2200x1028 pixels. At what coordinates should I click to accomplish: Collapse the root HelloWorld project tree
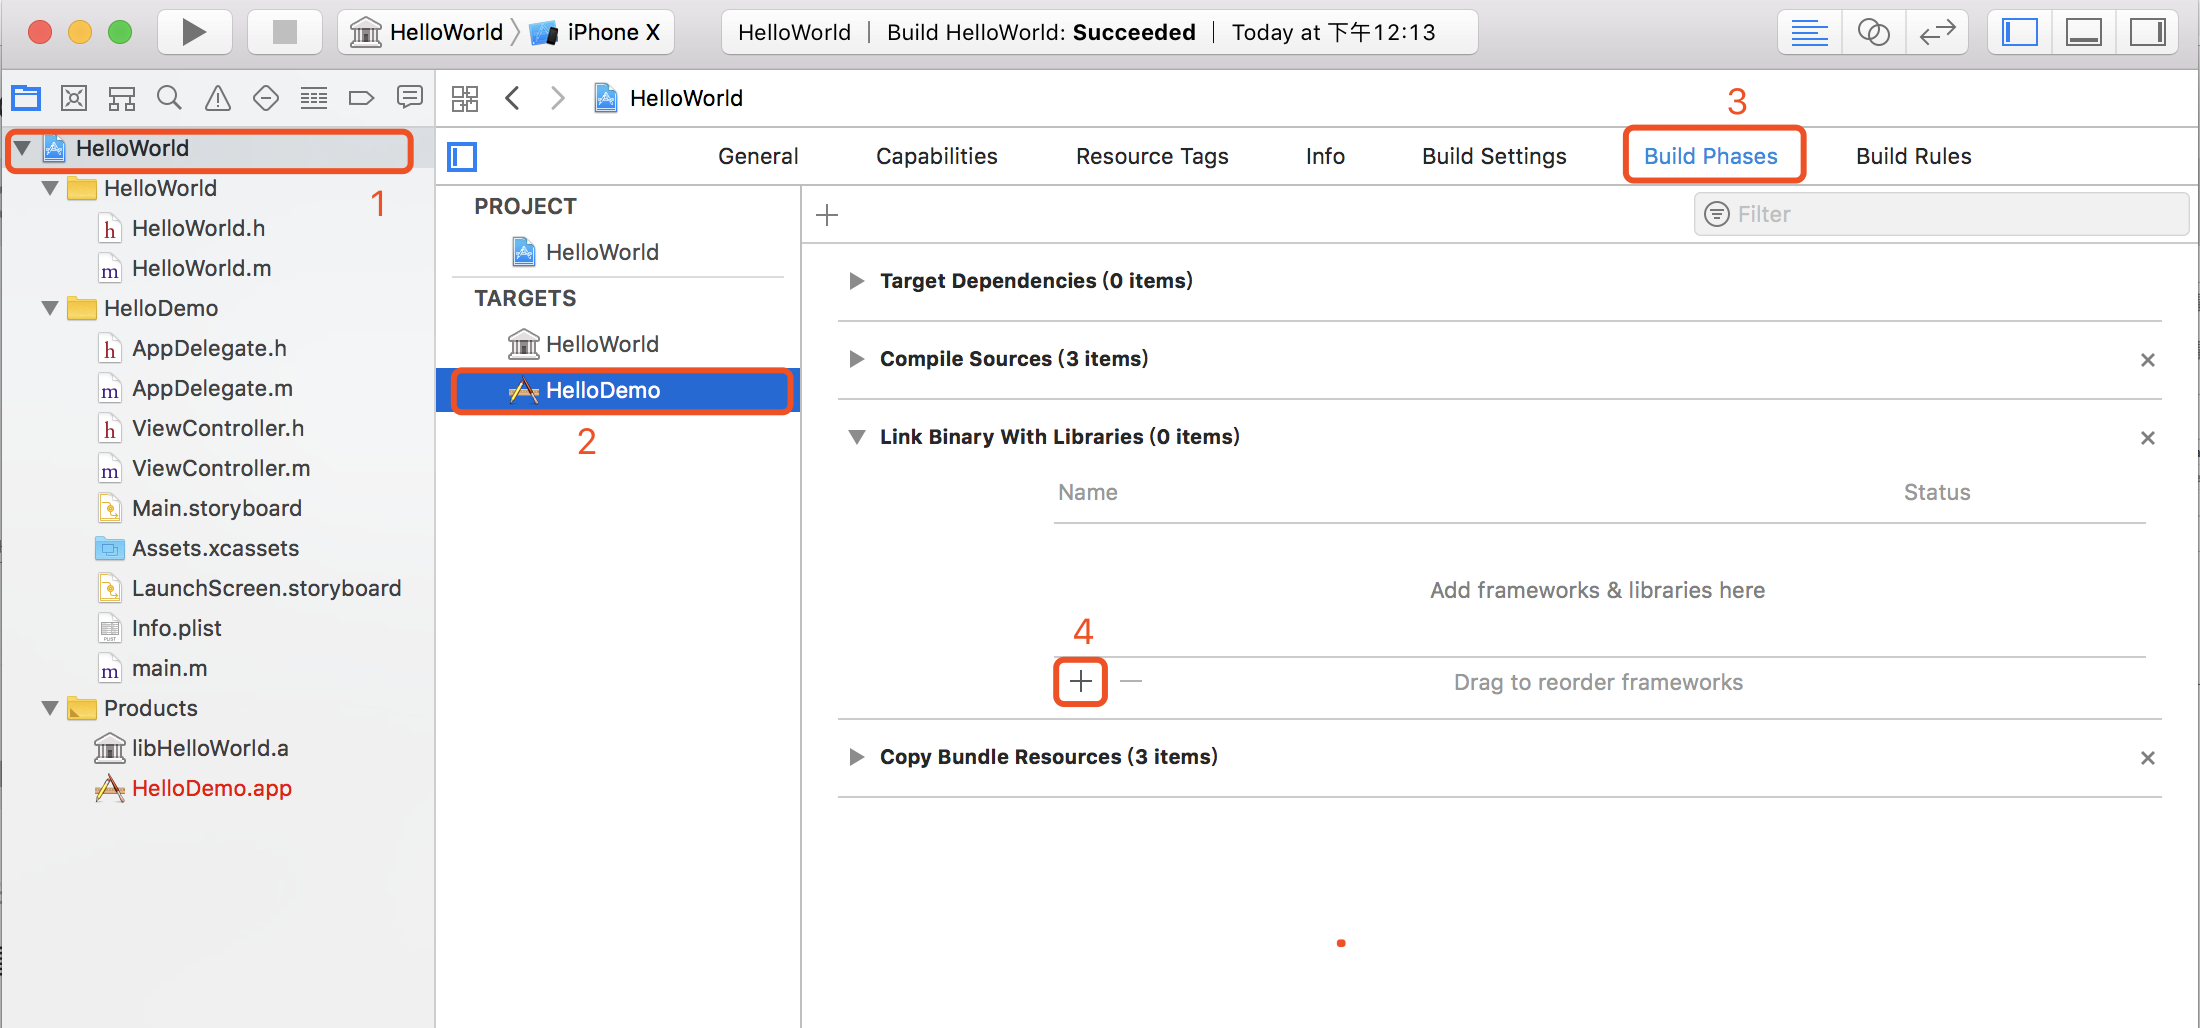pyautogui.click(x=23, y=149)
